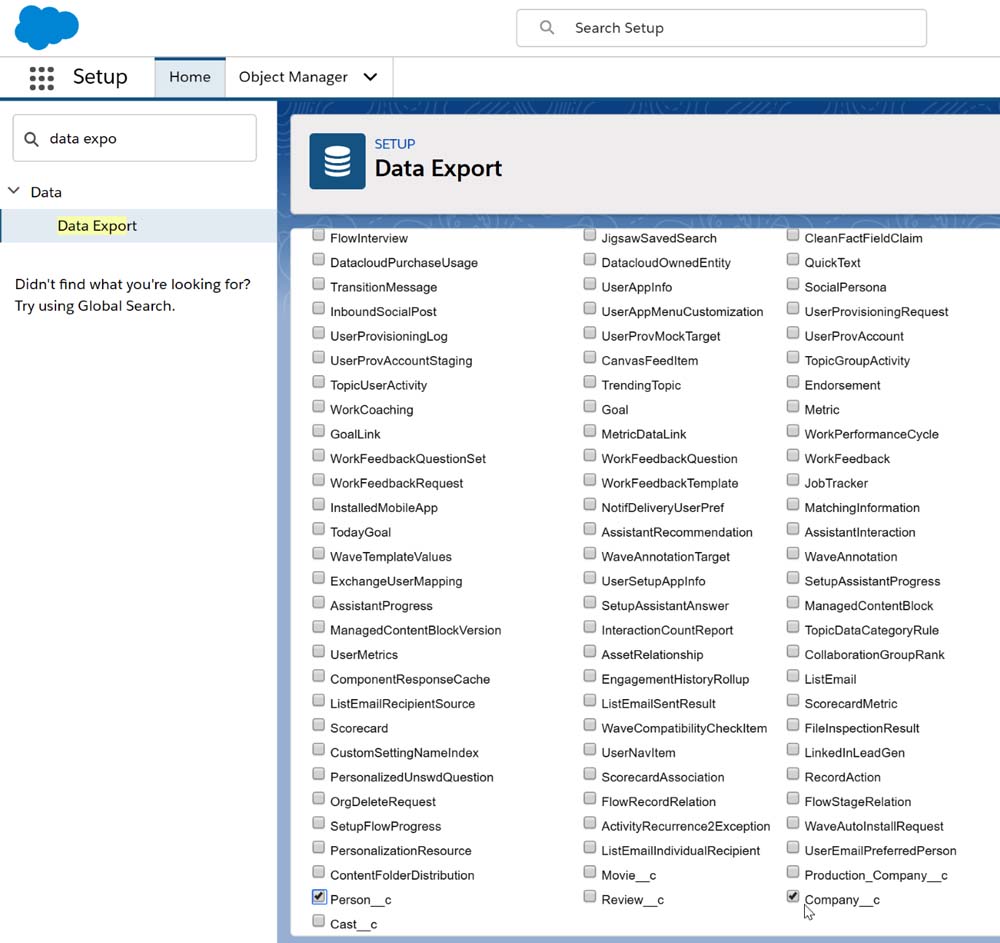The image size is (1000, 943).
Task: Enable the Scorecard checkbox
Action: click(319, 726)
